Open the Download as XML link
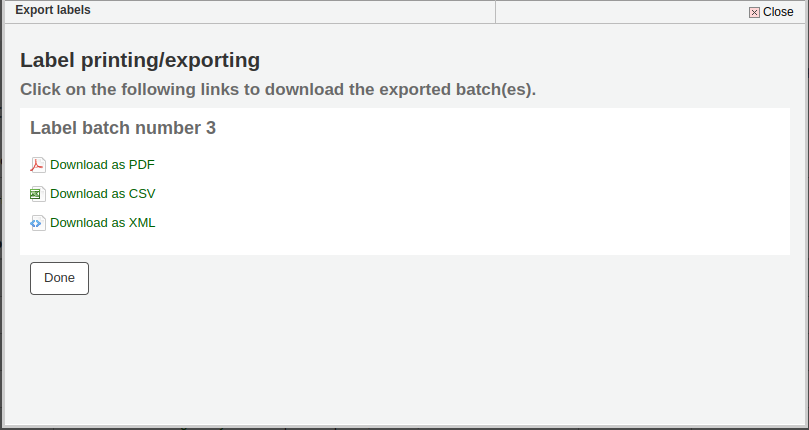Image resolution: width=809 pixels, height=430 pixels. 102,223
